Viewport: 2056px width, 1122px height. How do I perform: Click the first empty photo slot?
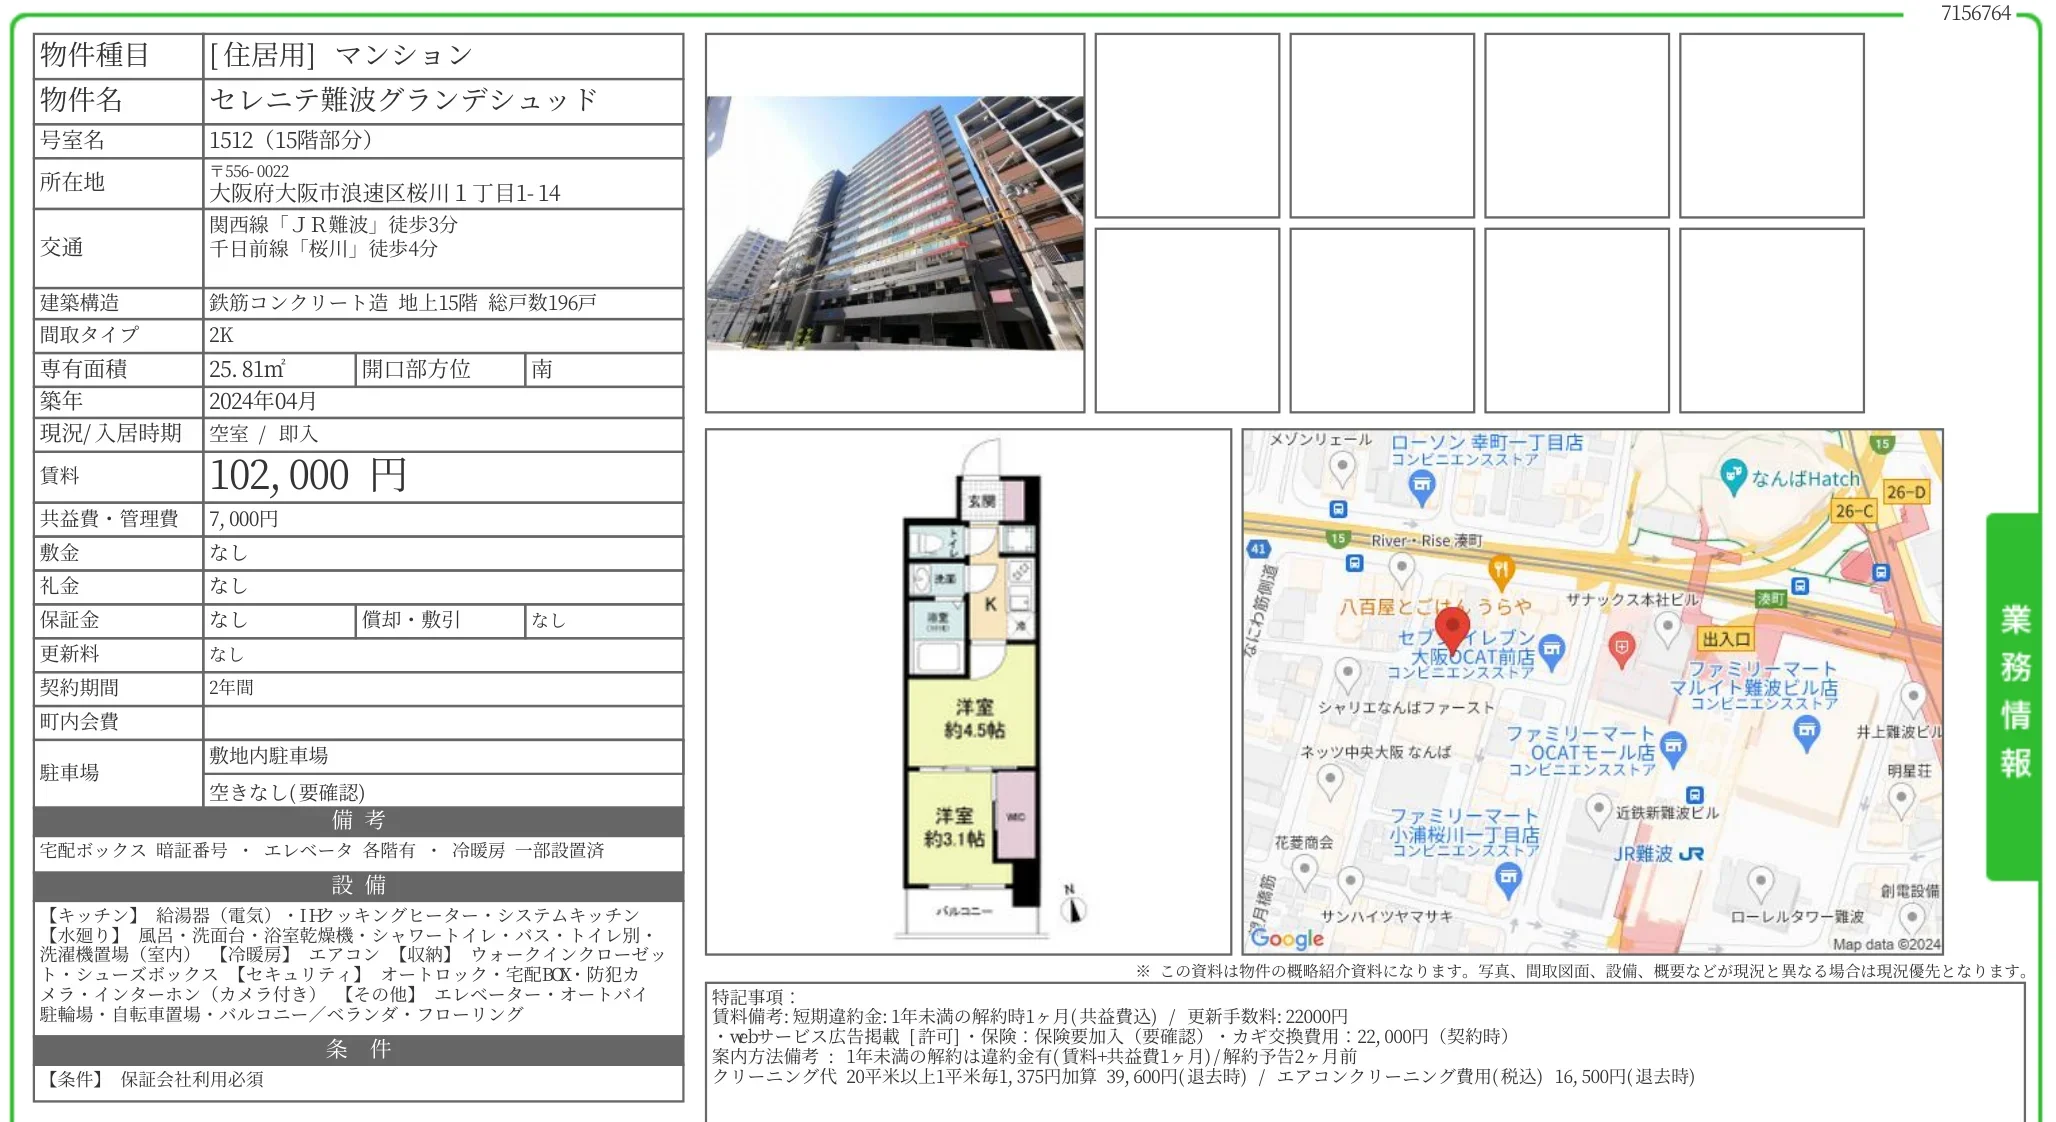[x=1186, y=125]
